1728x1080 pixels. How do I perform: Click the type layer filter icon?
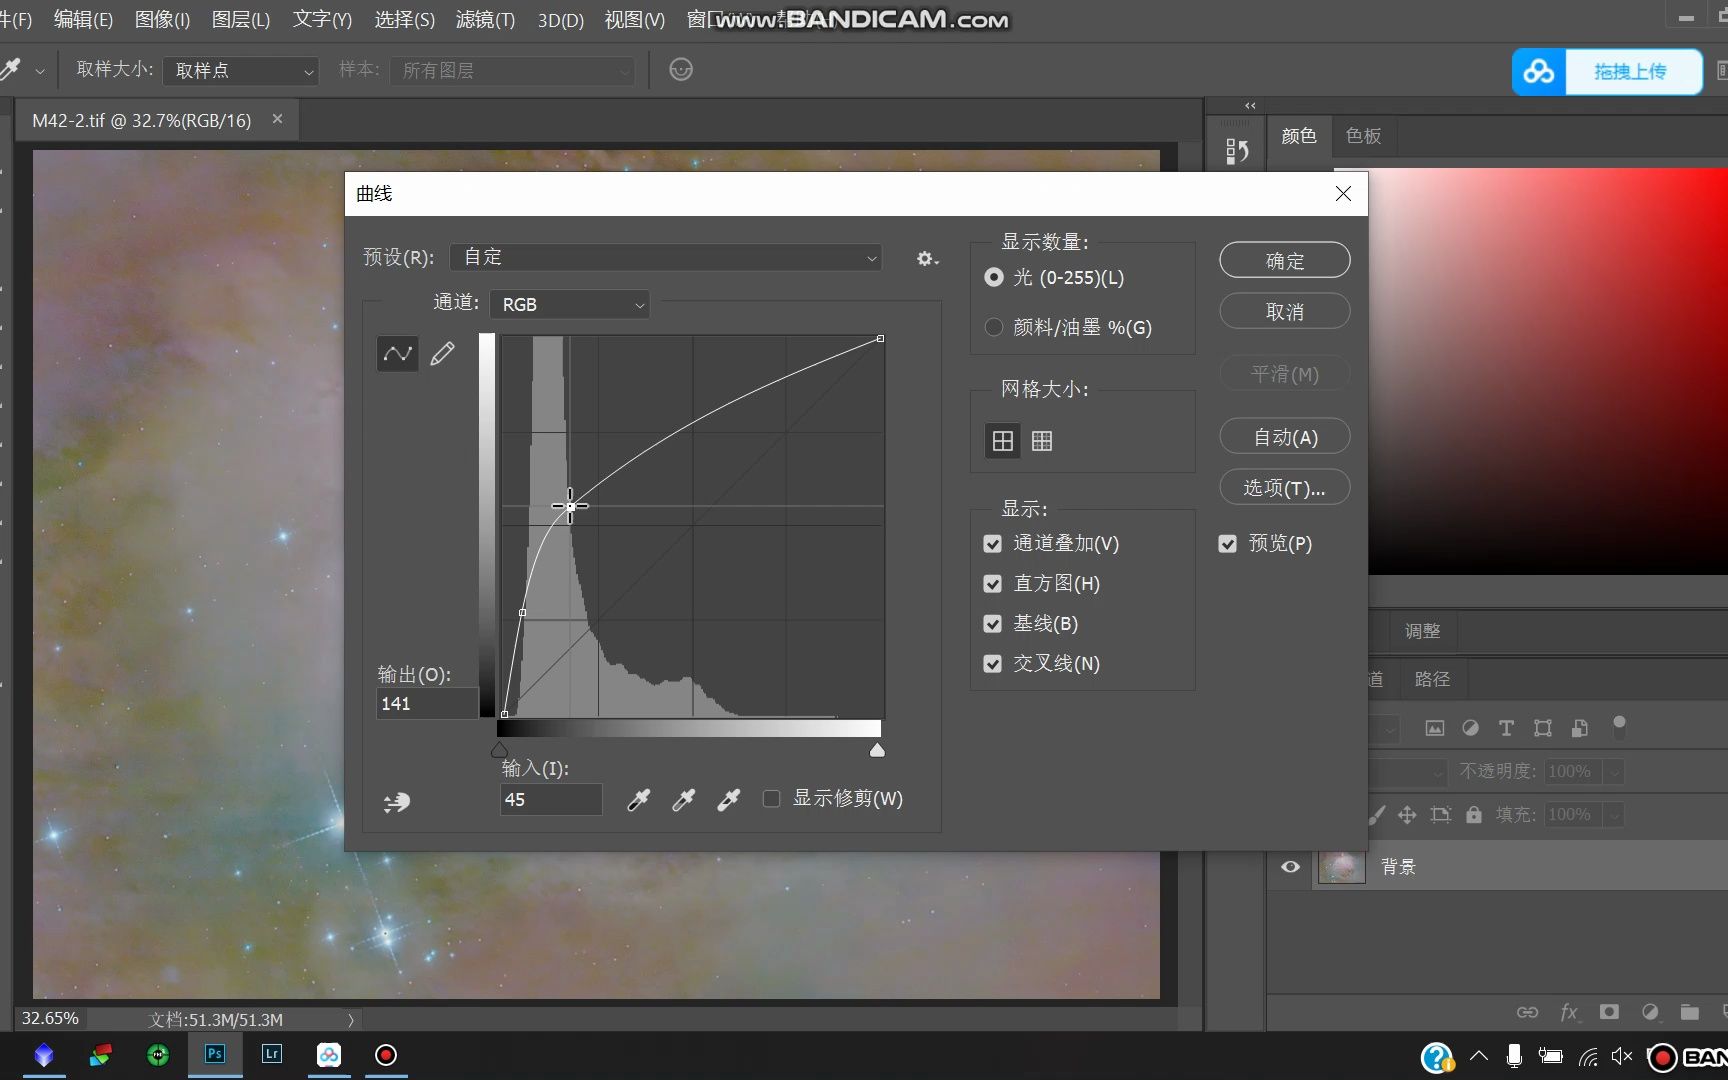pyautogui.click(x=1506, y=728)
